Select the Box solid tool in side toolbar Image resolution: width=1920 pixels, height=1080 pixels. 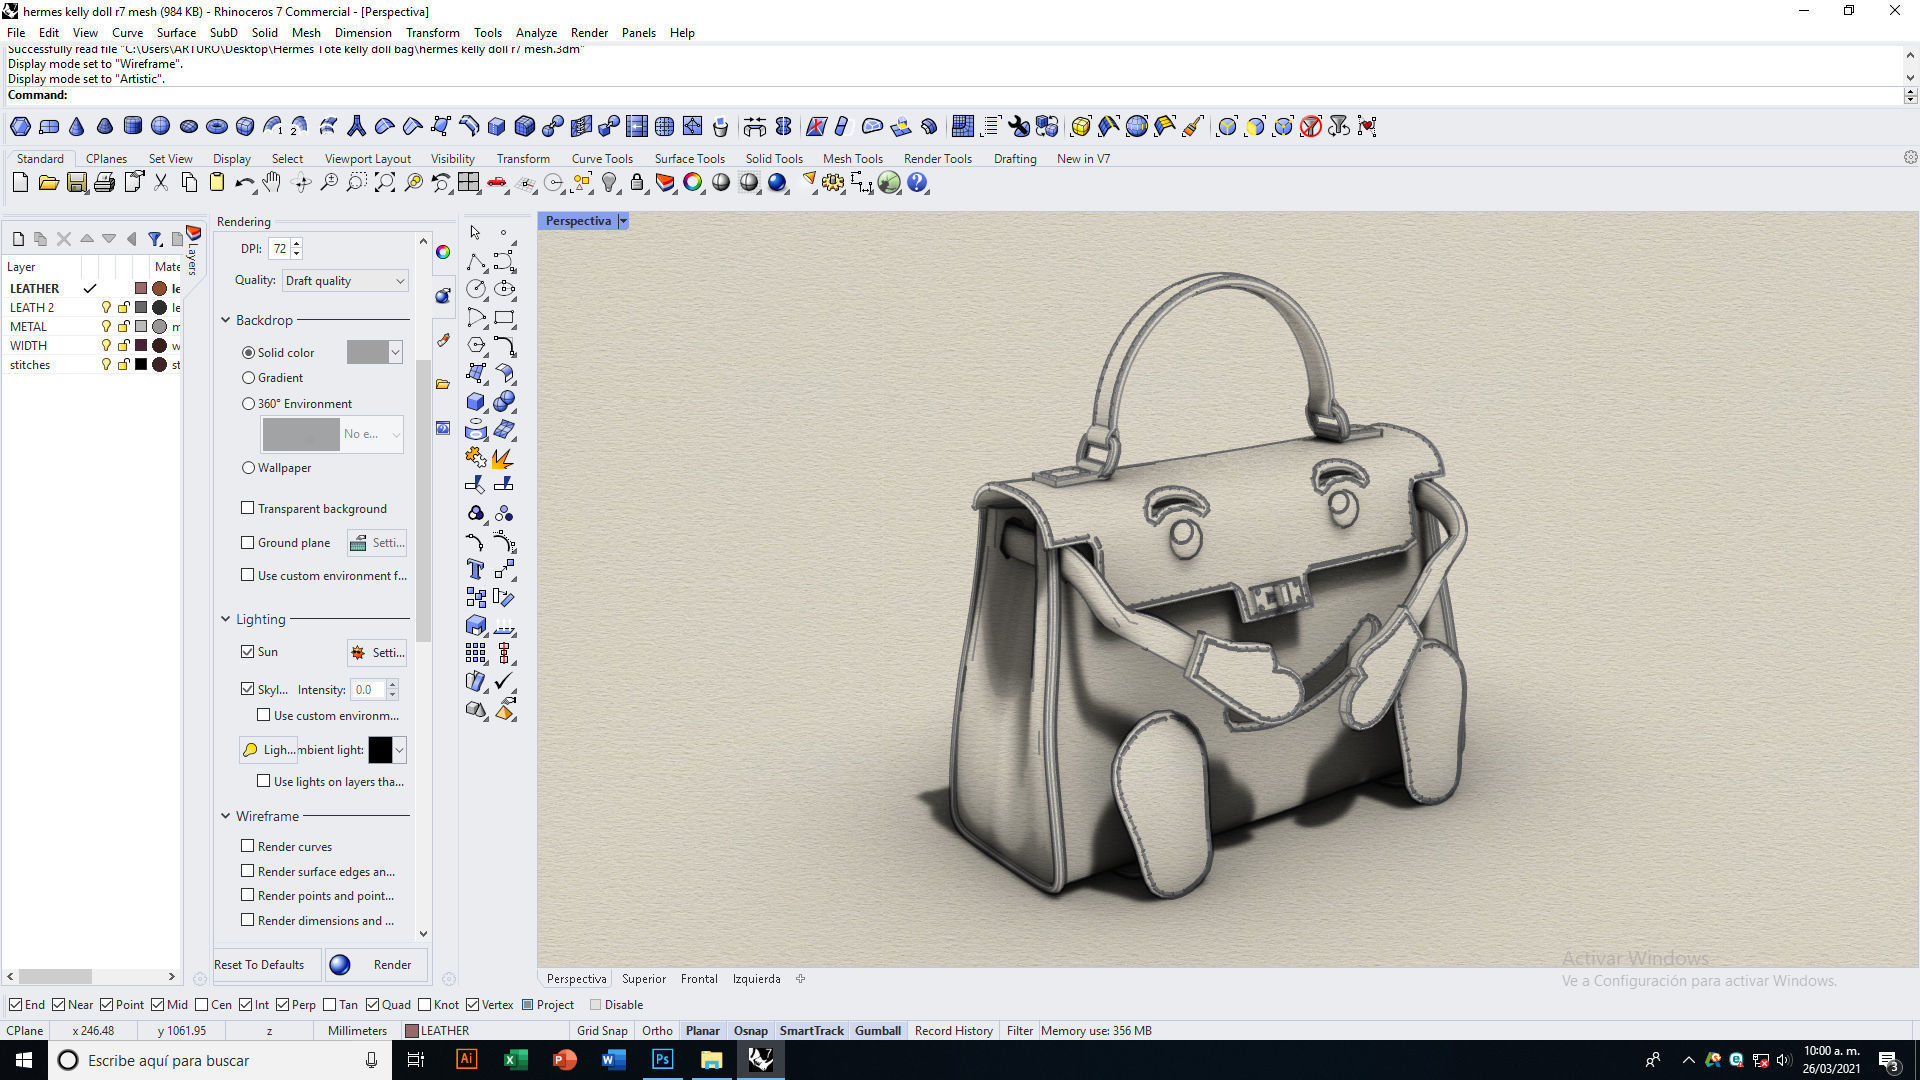coord(476,402)
